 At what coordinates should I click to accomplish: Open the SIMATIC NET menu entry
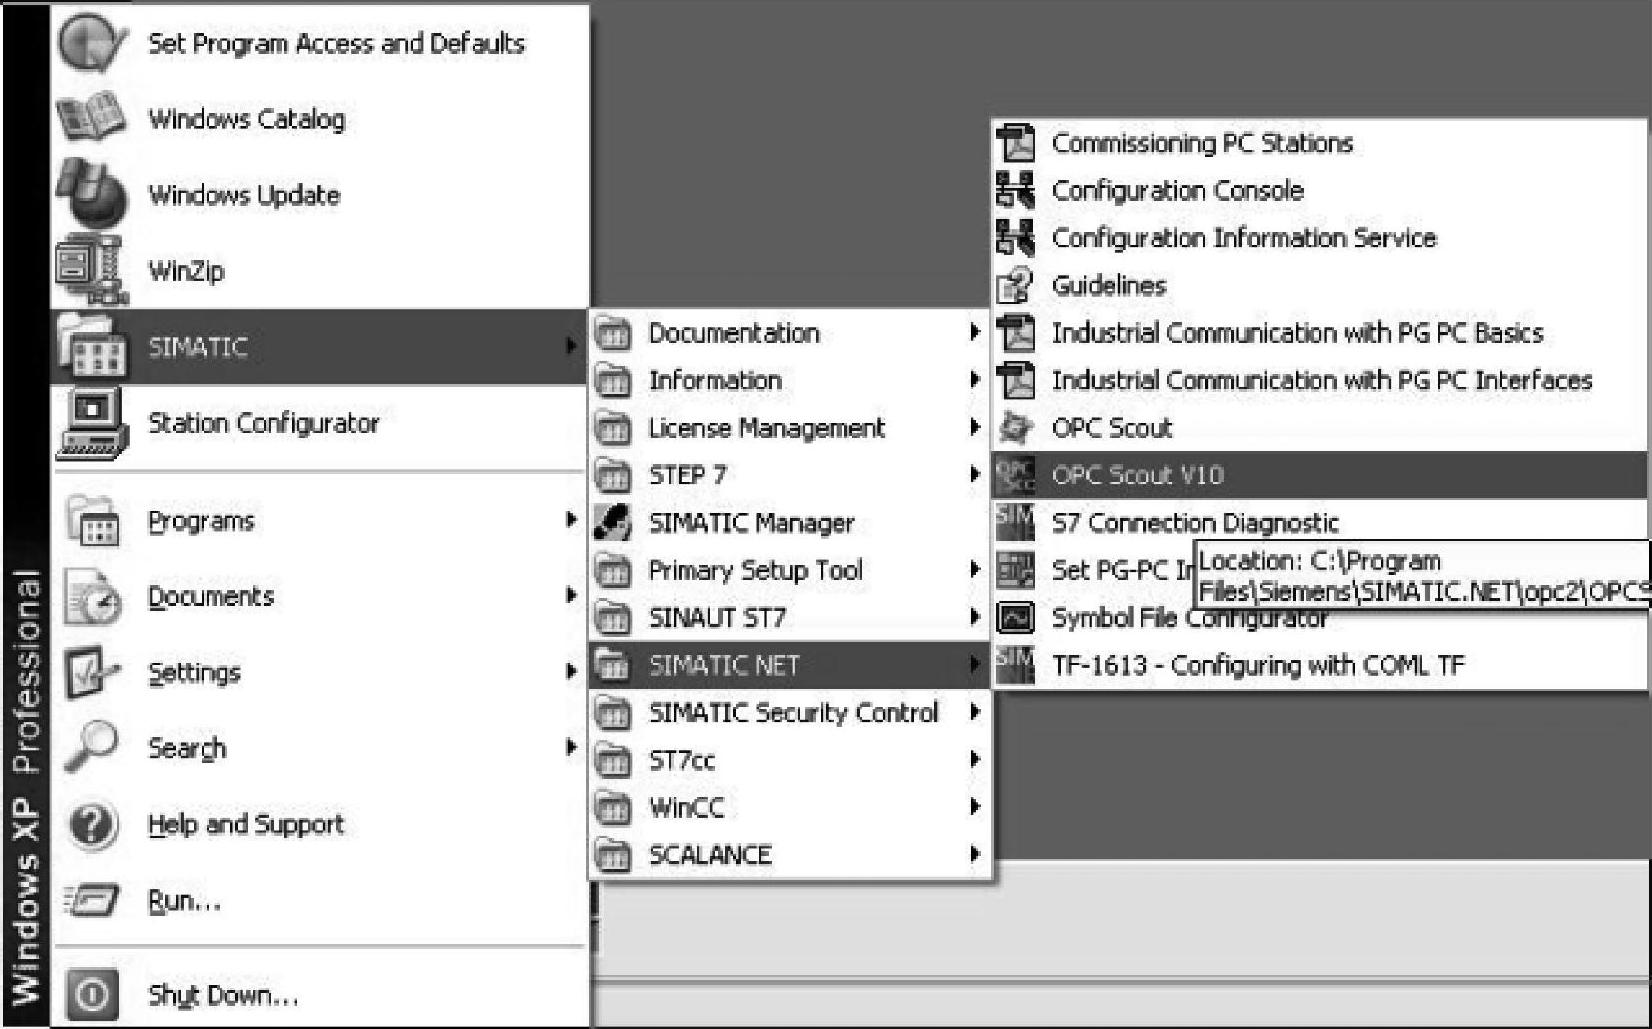[x=789, y=665]
